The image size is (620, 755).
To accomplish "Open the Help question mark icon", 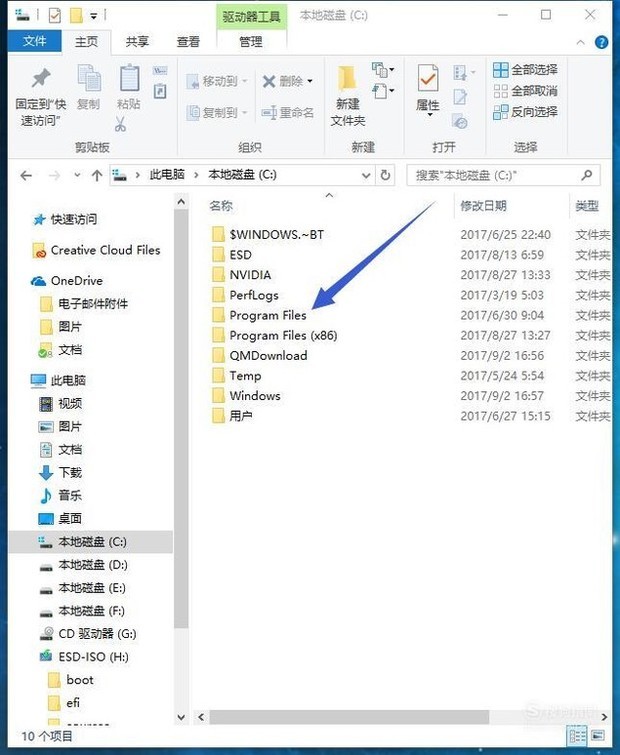I will pyautogui.click(x=601, y=42).
